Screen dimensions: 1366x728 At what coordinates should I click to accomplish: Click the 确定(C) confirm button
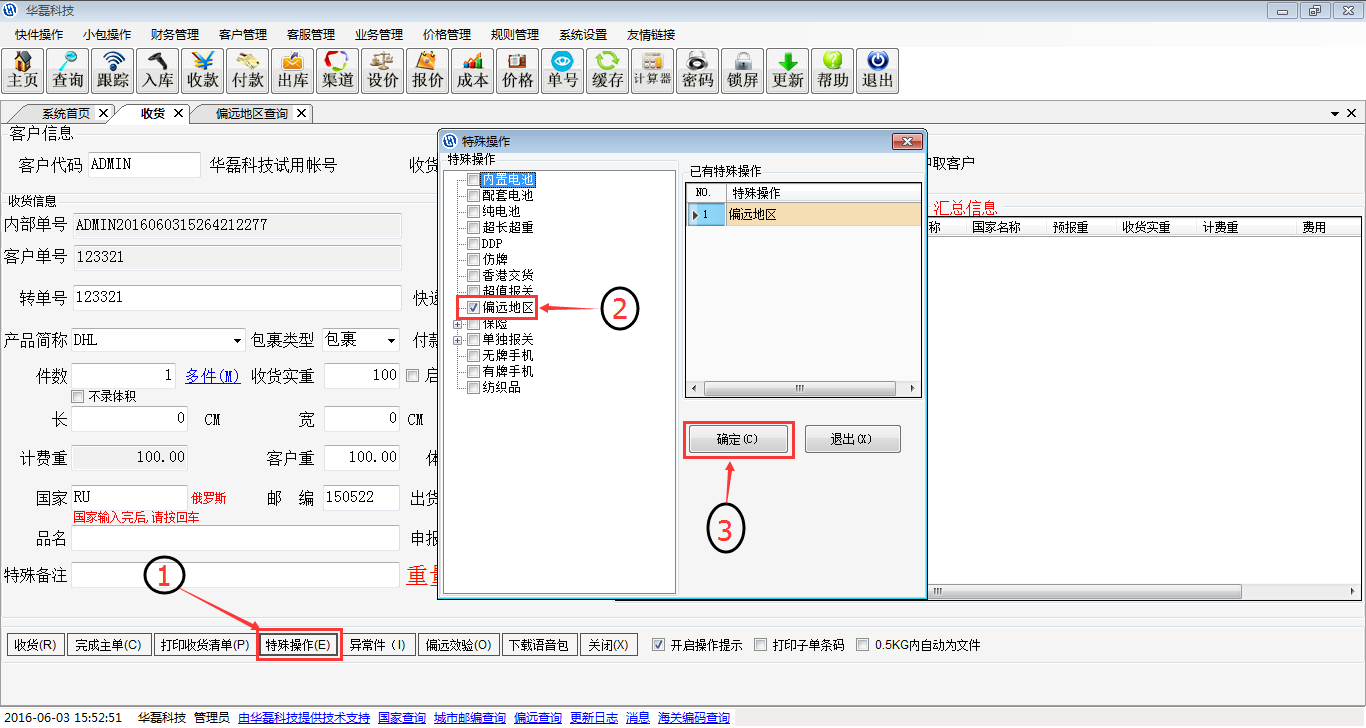(x=738, y=439)
